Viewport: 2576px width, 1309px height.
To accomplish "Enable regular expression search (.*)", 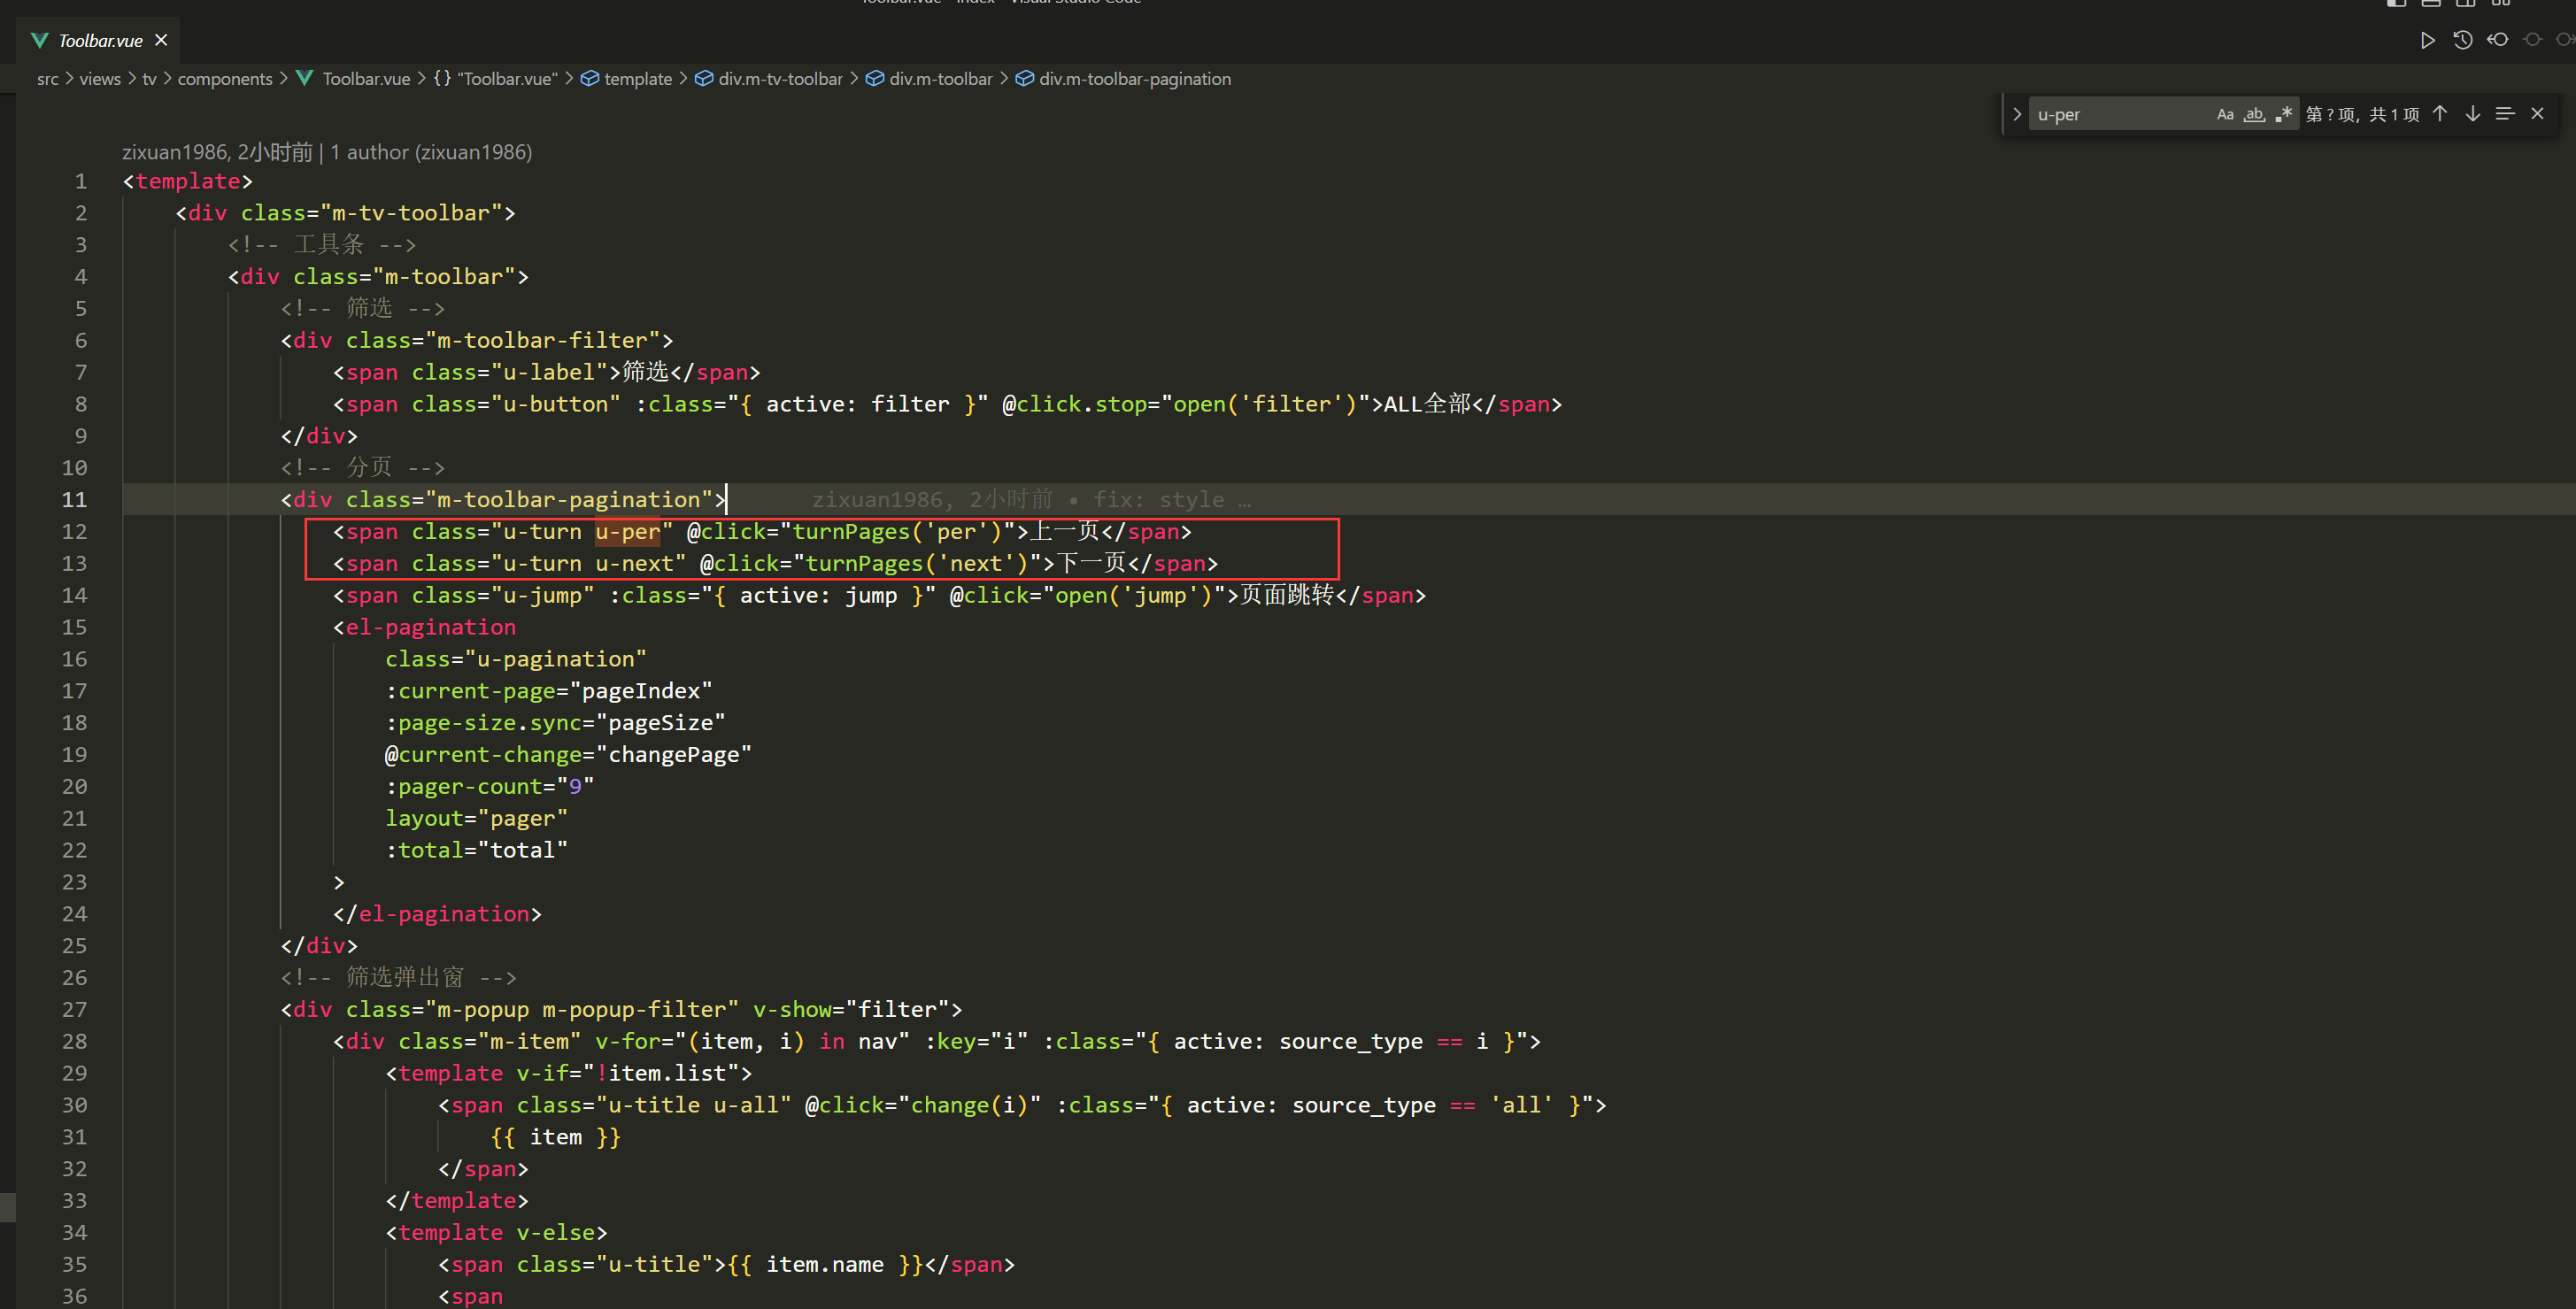I will (x=2284, y=114).
